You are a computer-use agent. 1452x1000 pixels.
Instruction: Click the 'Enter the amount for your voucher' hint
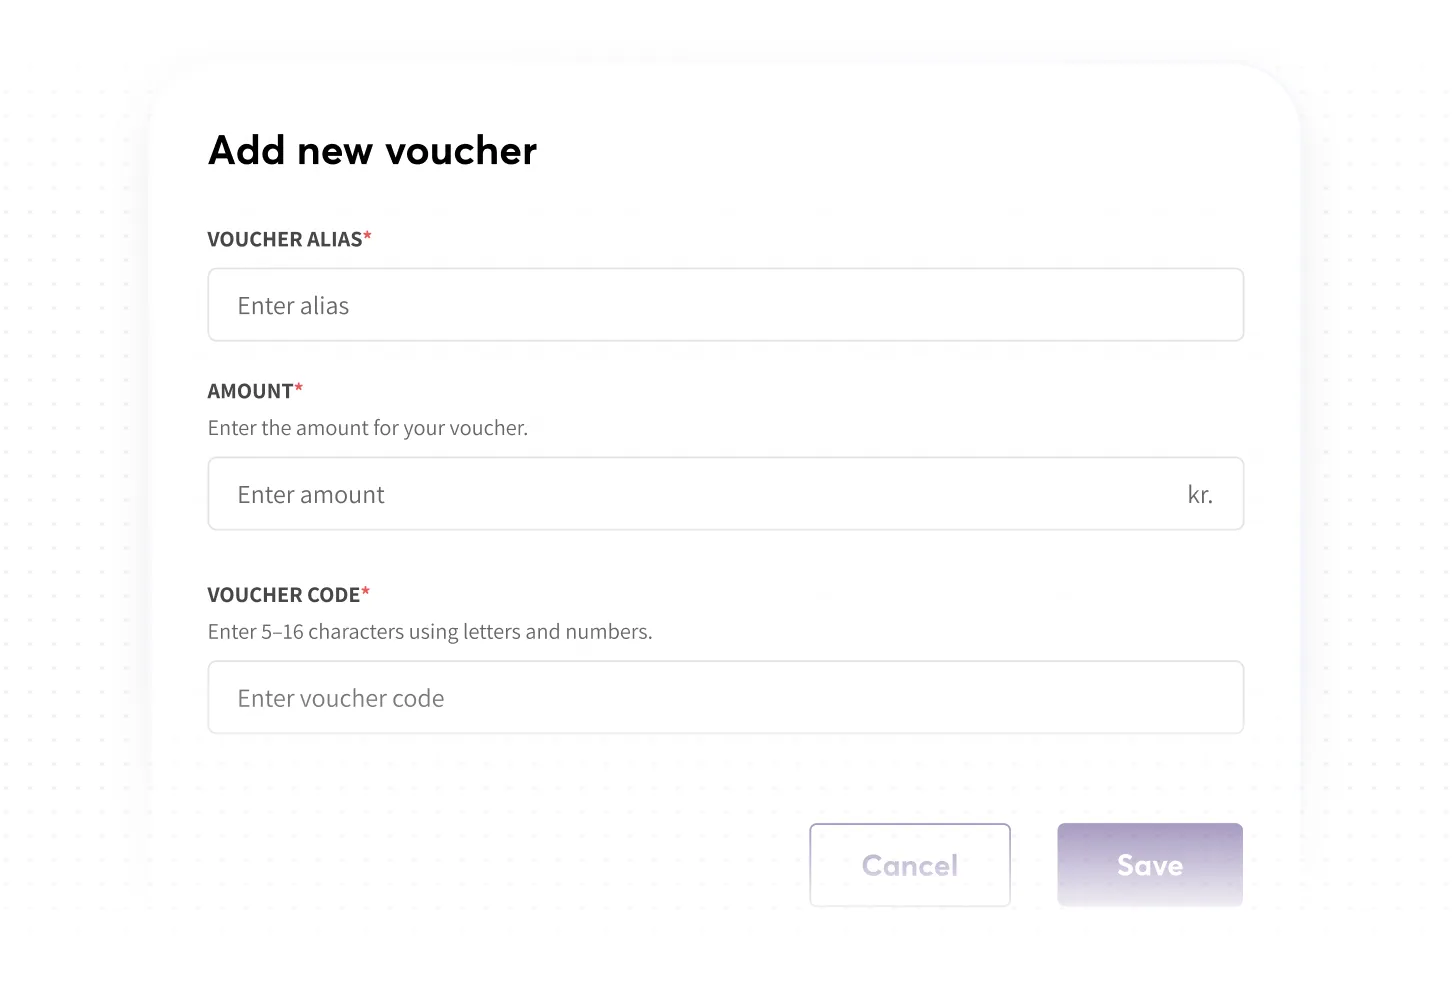367,428
